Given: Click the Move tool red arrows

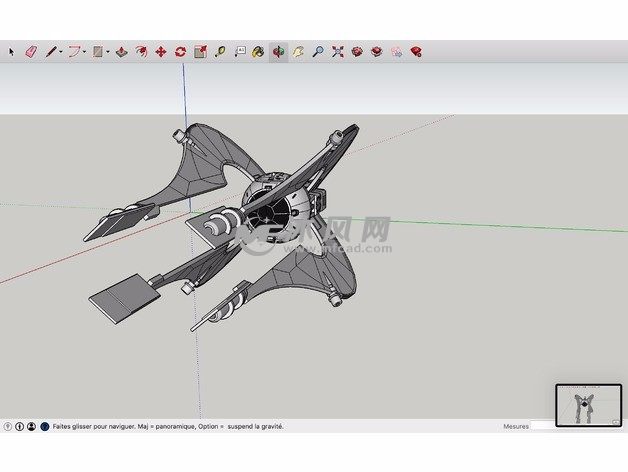Looking at the screenshot, I should pyautogui.click(x=160, y=51).
